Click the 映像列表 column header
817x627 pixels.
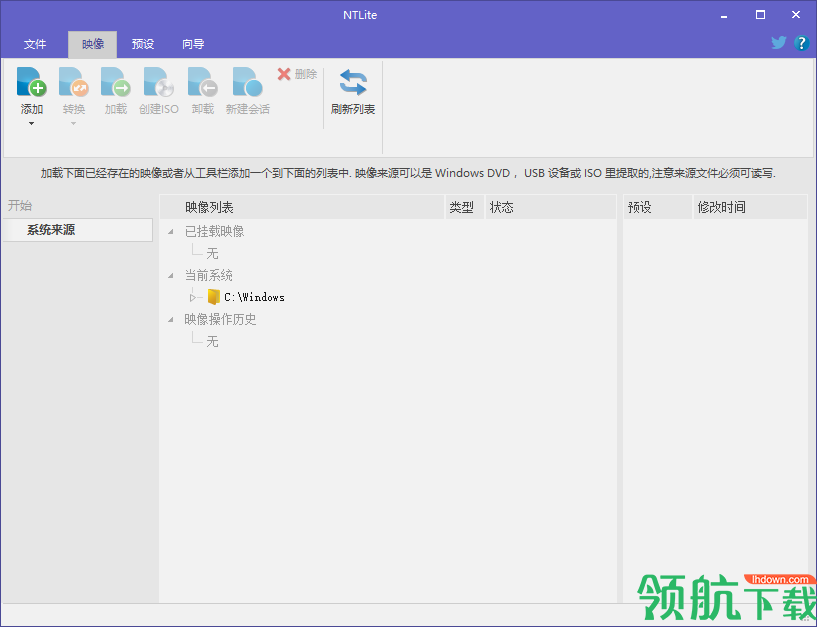(x=302, y=207)
